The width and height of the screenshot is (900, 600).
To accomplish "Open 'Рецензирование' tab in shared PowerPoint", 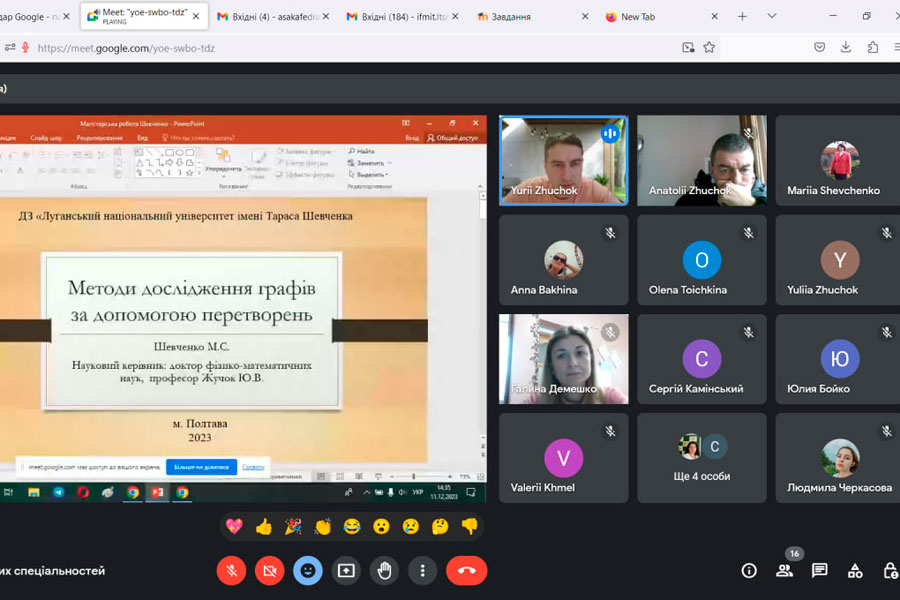I will (x=99, y=138).
